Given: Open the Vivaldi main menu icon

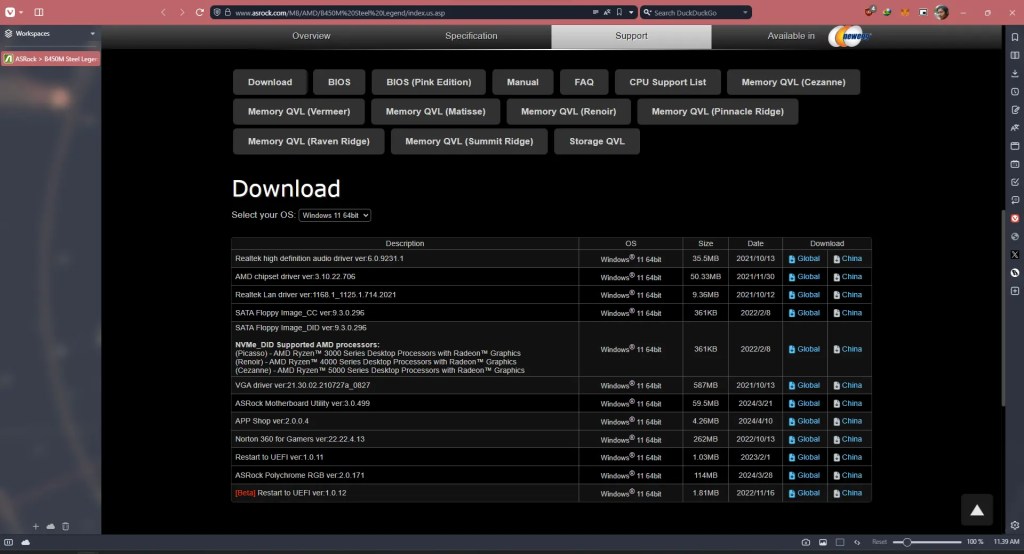Looking at the screenshot, I should [10, 12].
